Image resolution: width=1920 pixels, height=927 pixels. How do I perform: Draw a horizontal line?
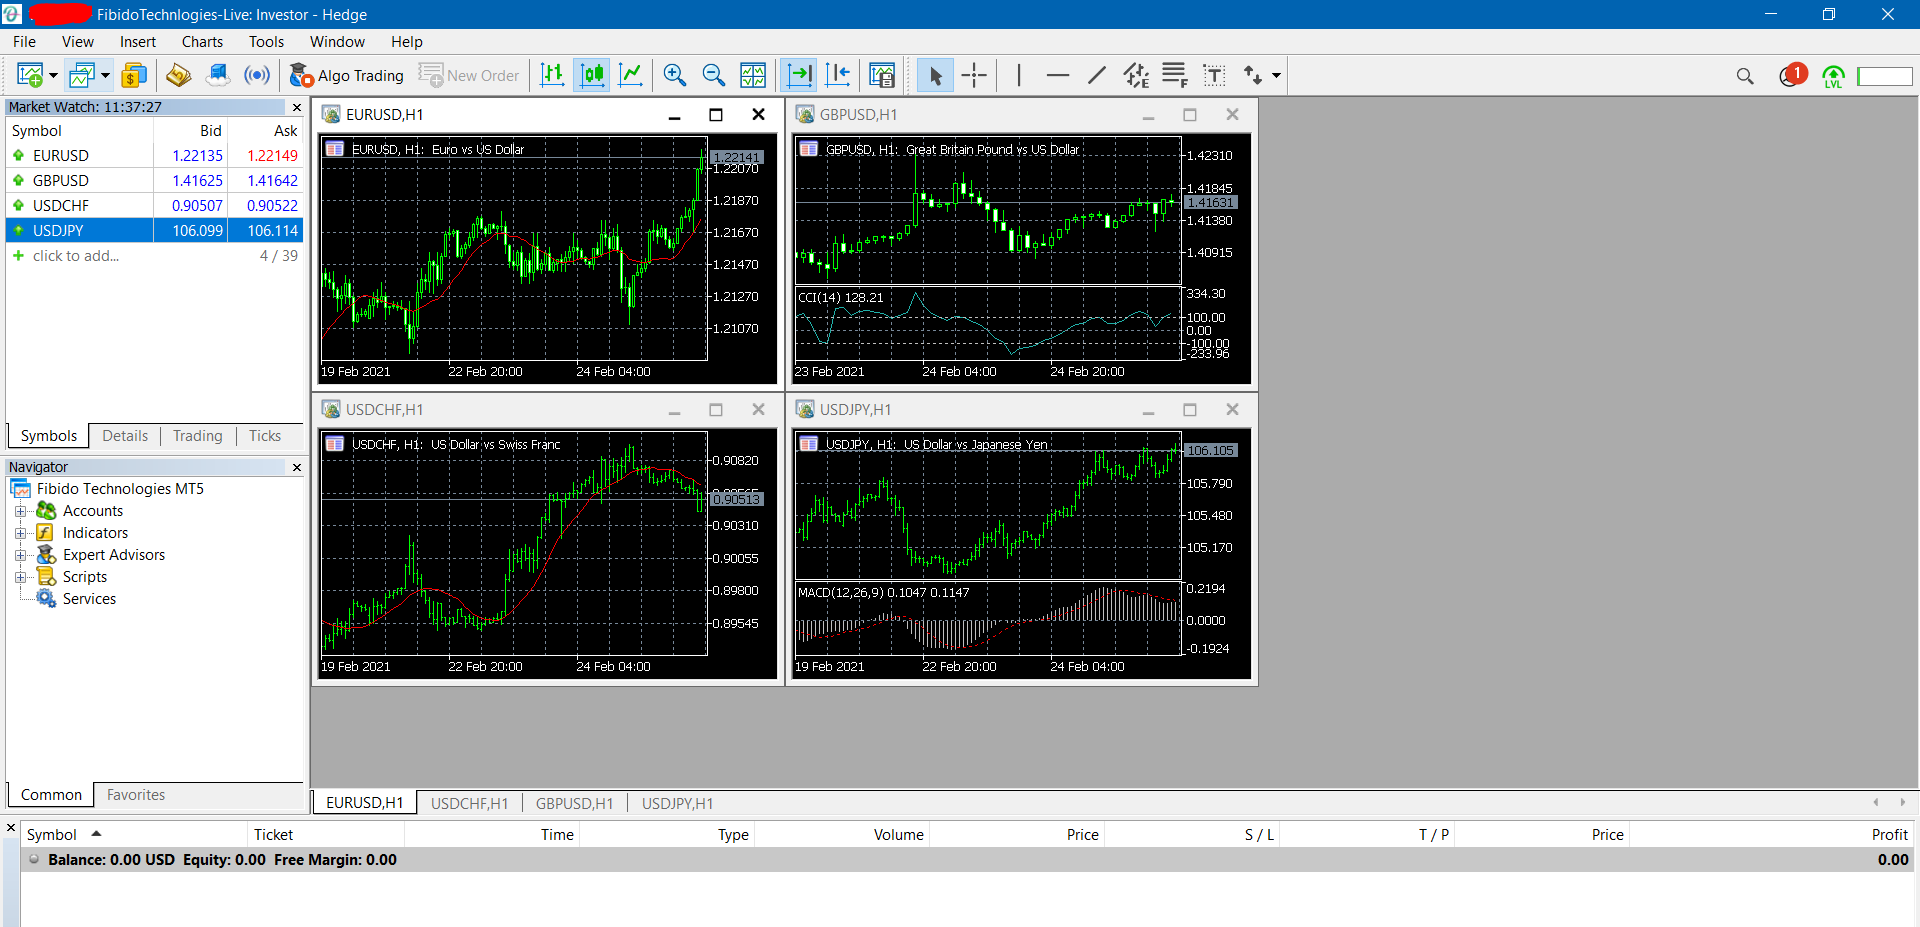coord(1057,75)
